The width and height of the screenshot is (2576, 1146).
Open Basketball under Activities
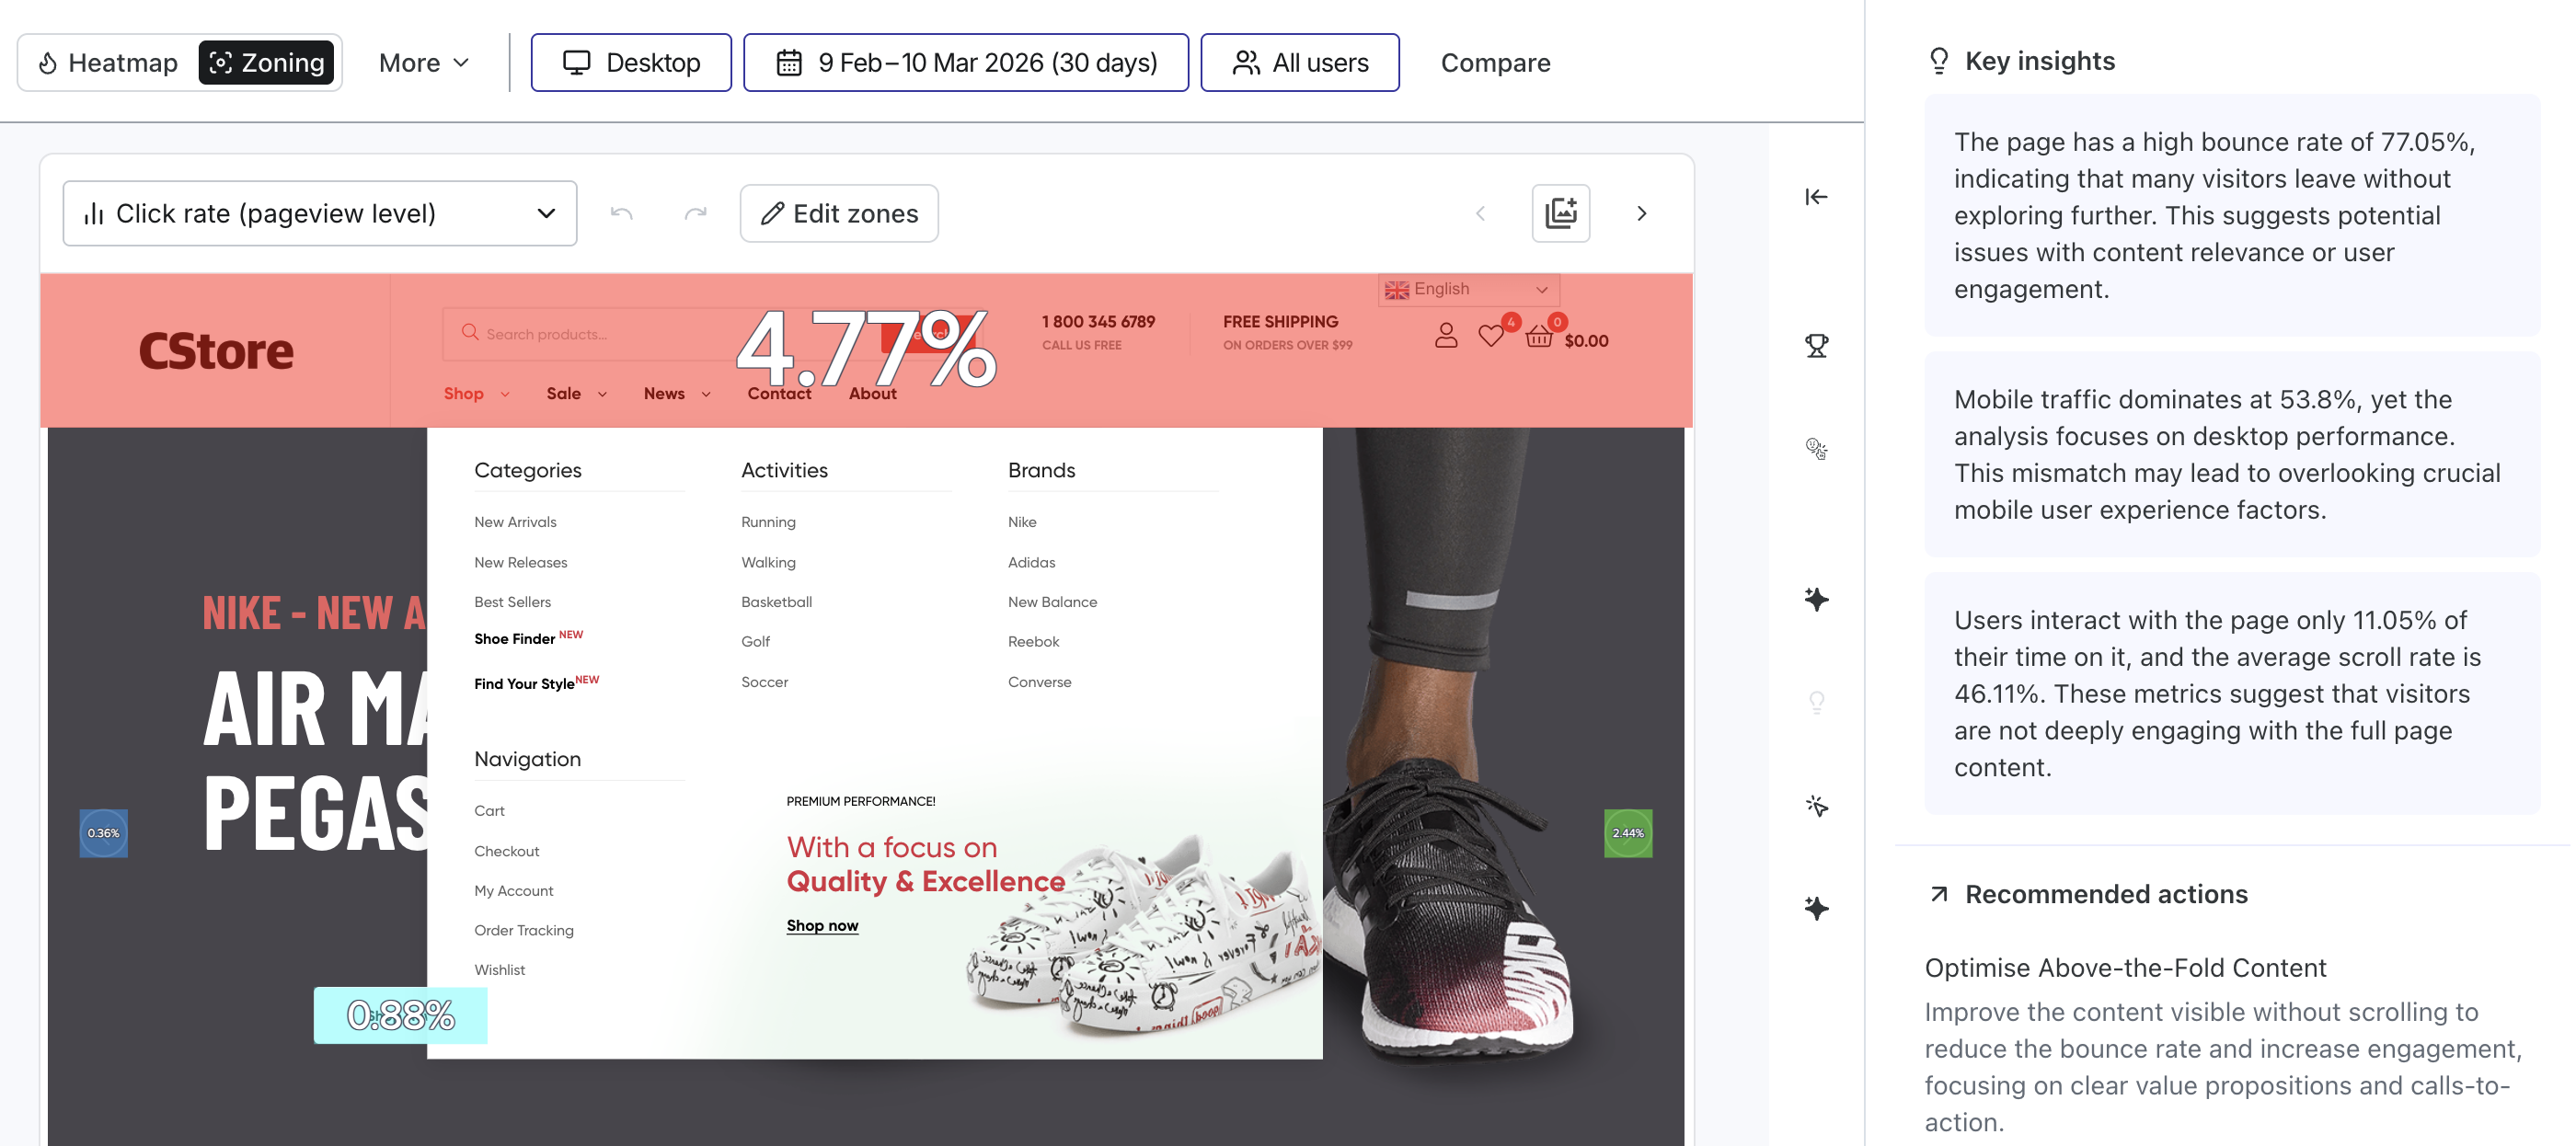tap(776, 602)
